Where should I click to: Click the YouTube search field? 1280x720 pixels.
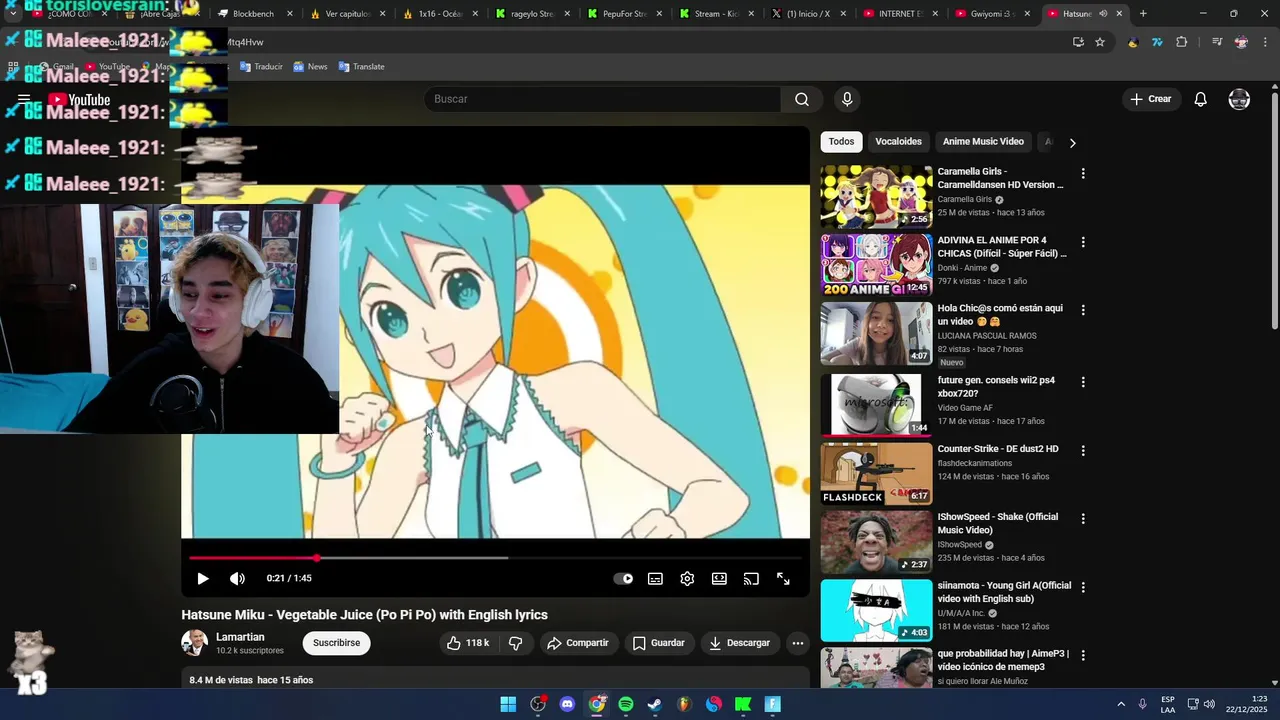point(602,99)
